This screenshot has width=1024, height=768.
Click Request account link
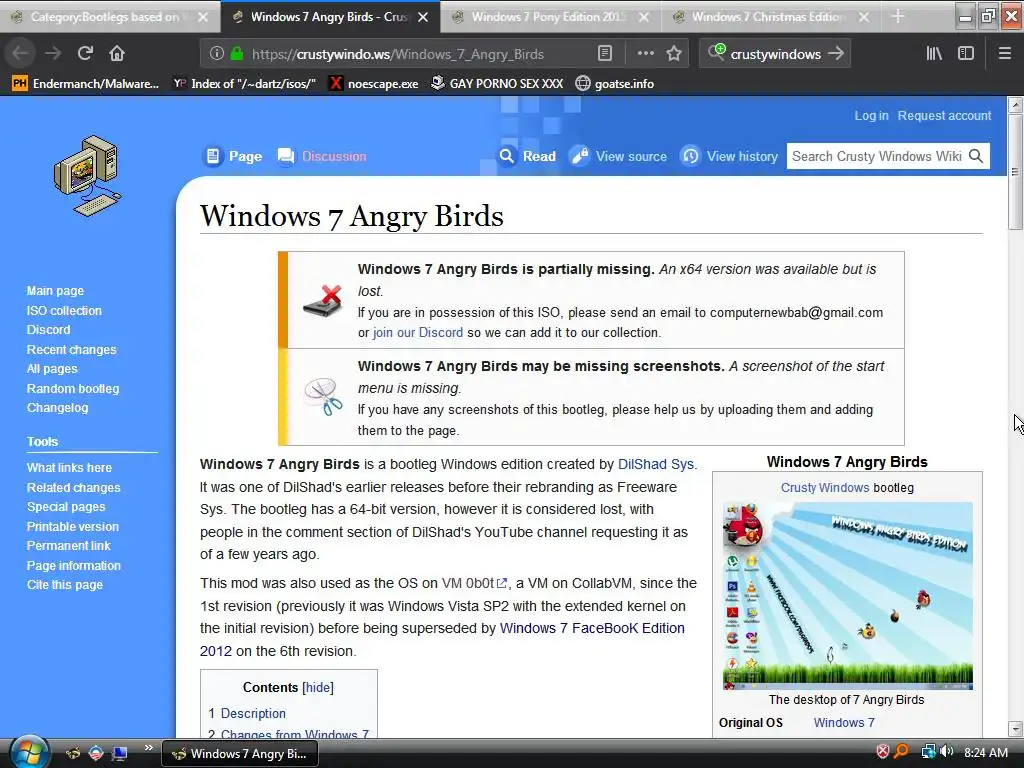tap(944, 116)
